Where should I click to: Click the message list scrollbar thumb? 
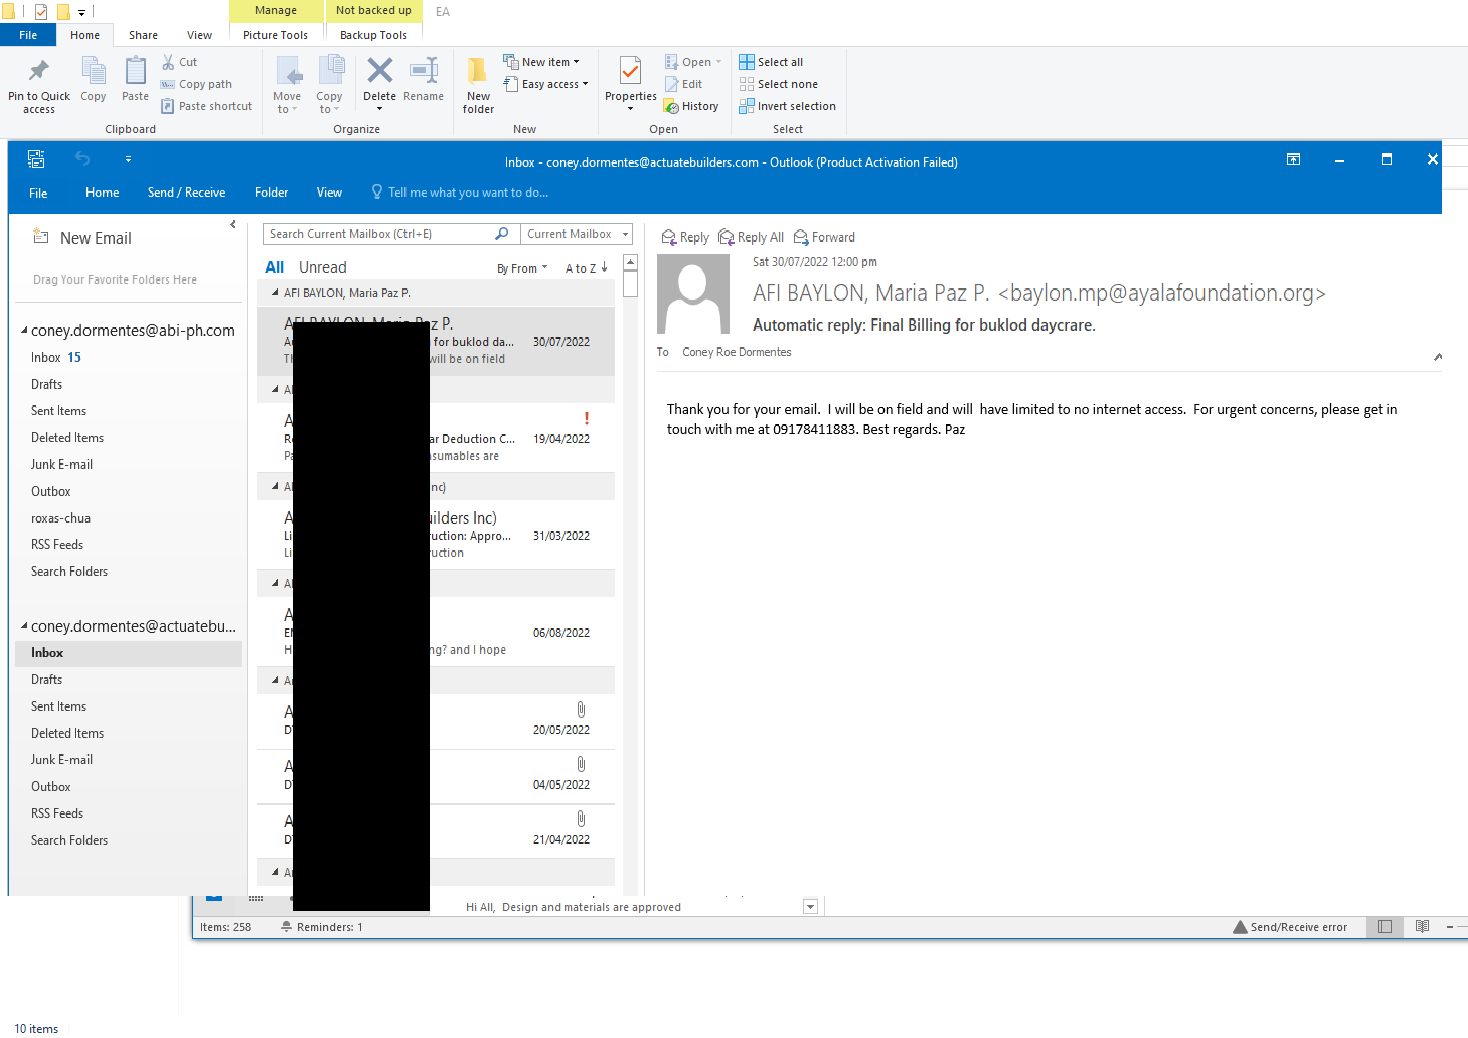tap(630, 285)
